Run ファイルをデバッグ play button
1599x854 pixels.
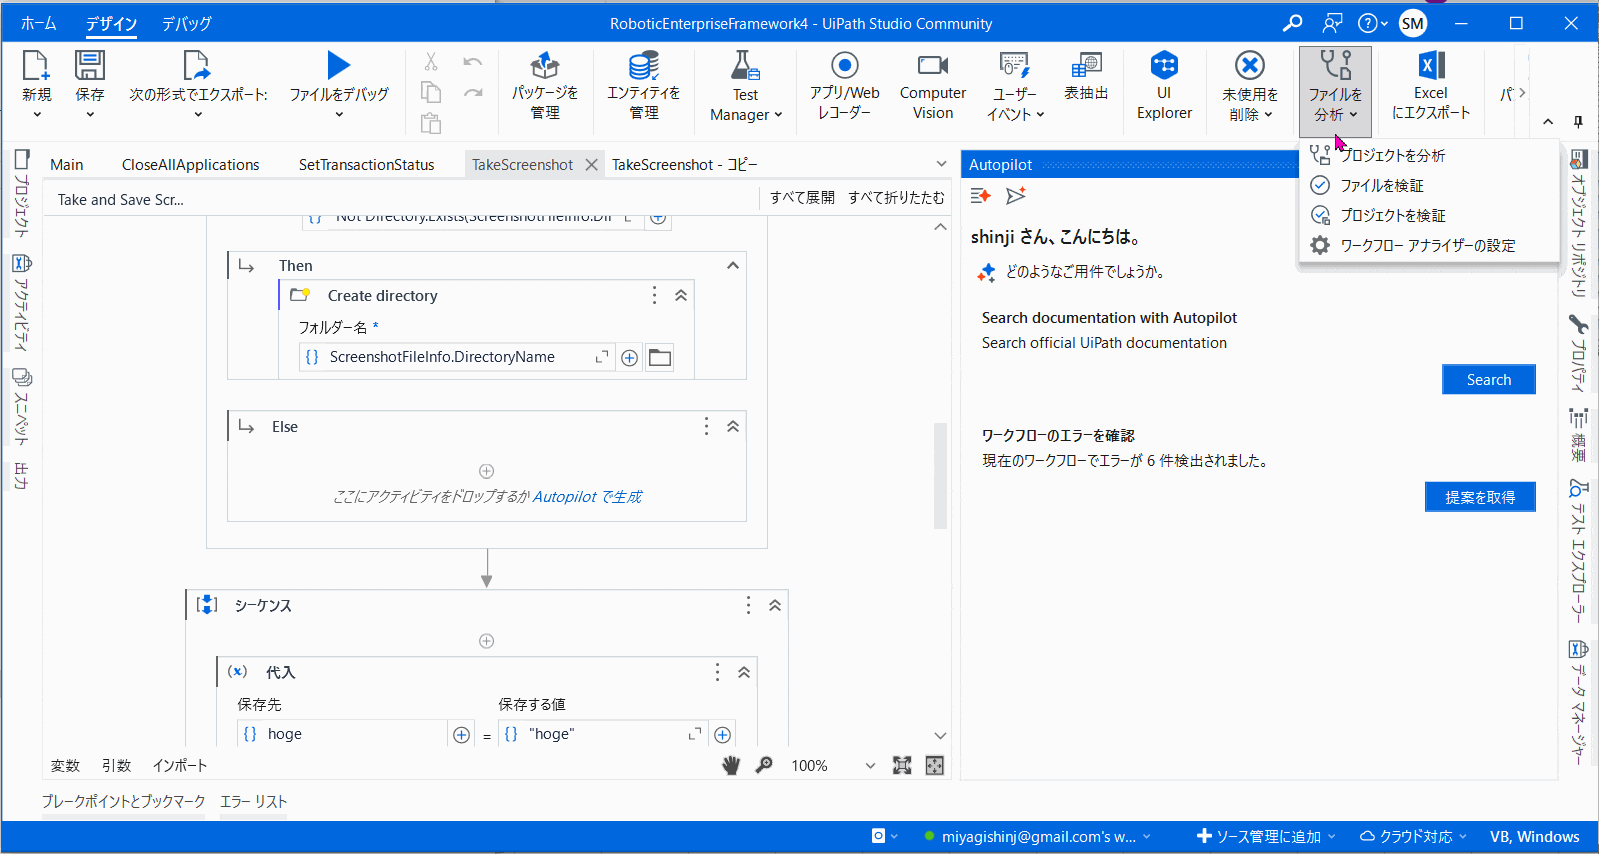(x=339, y=66)
